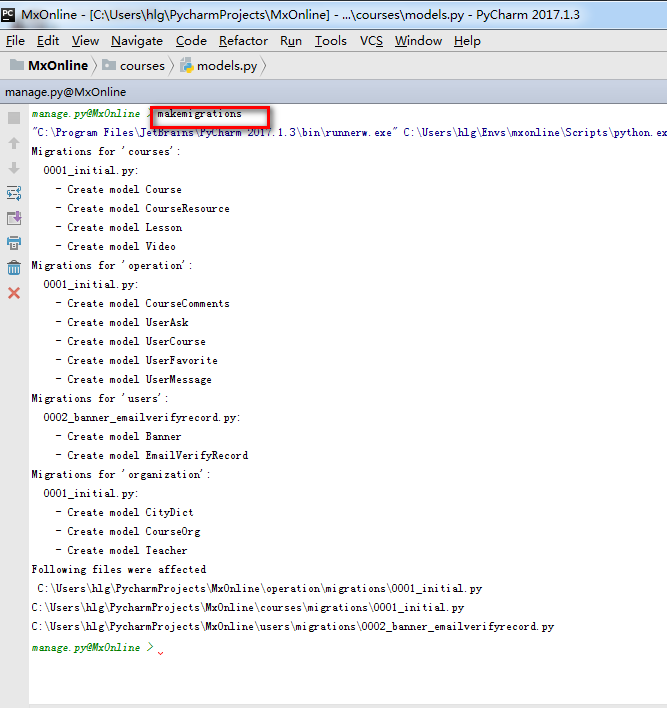Screen dimensions: 667x708
Task: Click the models.py Python file icon in breadcrumb
Action: [187, 66]
